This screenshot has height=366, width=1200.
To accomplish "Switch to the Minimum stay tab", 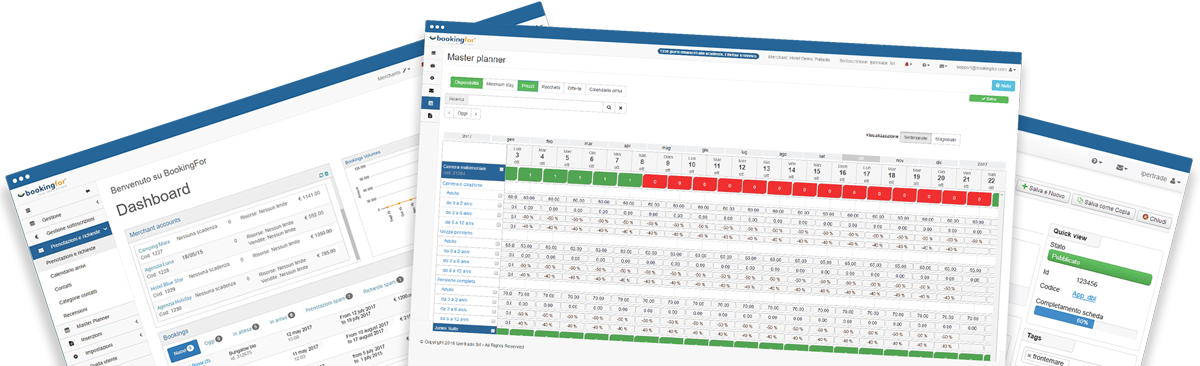I will coord(500,85).
